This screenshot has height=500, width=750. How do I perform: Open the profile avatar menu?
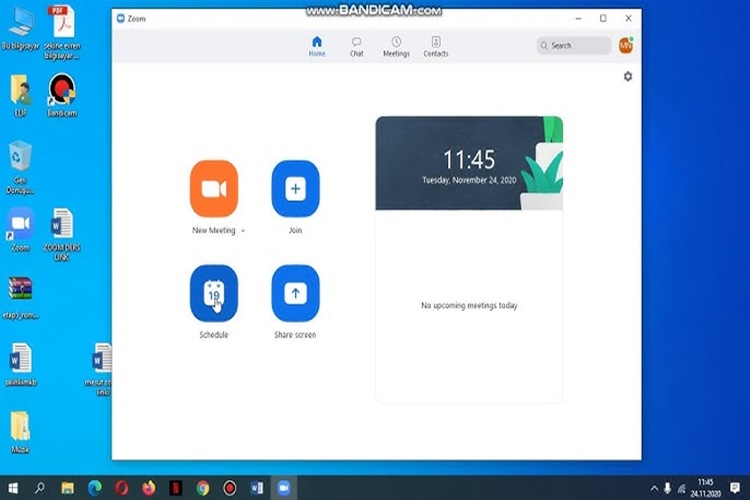point(626,45)
